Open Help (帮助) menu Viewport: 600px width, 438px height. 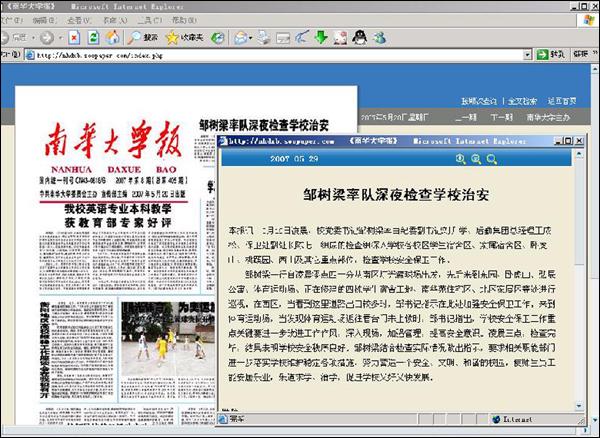click(184, 20)
